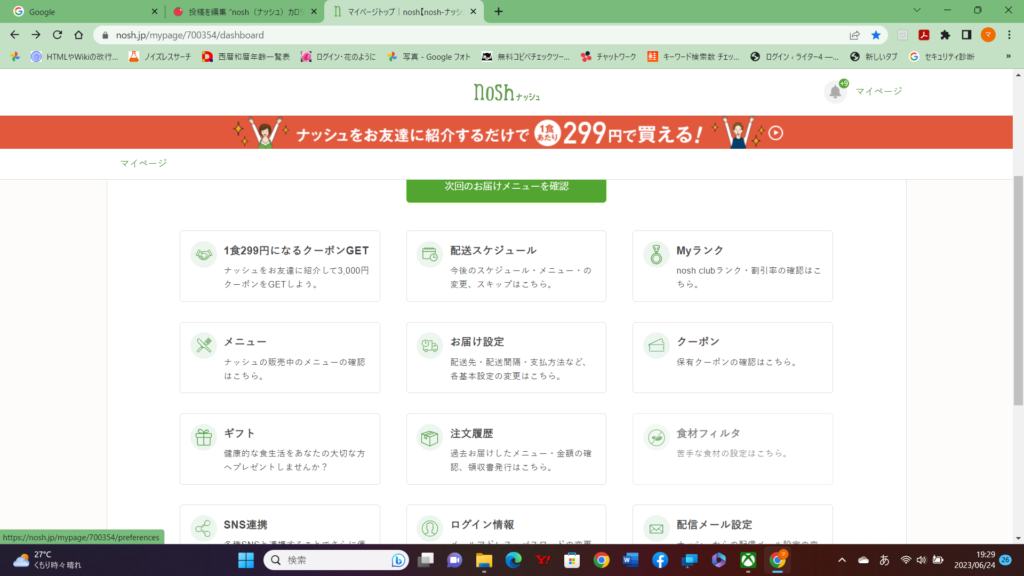Viewport: 1024px width, 576px height.
Task: Click the play arrow icon in banner
Action: tap(775, 133)
